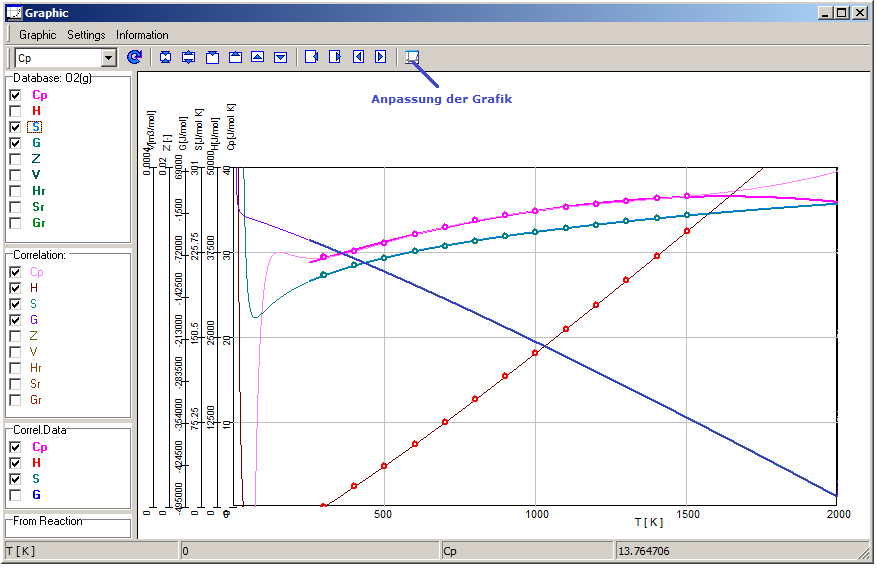The height and width of the screenshot is (568, 877).
Task: Open the Information menu
Action: (142, 35)
